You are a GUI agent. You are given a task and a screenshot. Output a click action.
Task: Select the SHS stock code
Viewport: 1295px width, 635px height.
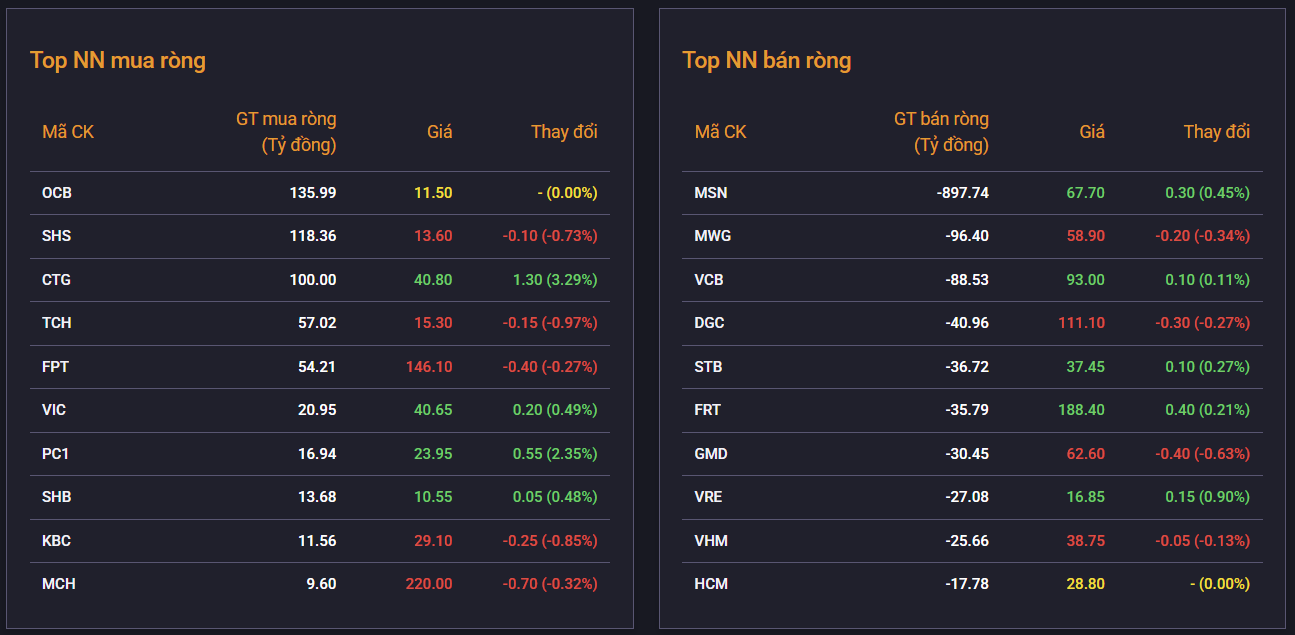57,236
